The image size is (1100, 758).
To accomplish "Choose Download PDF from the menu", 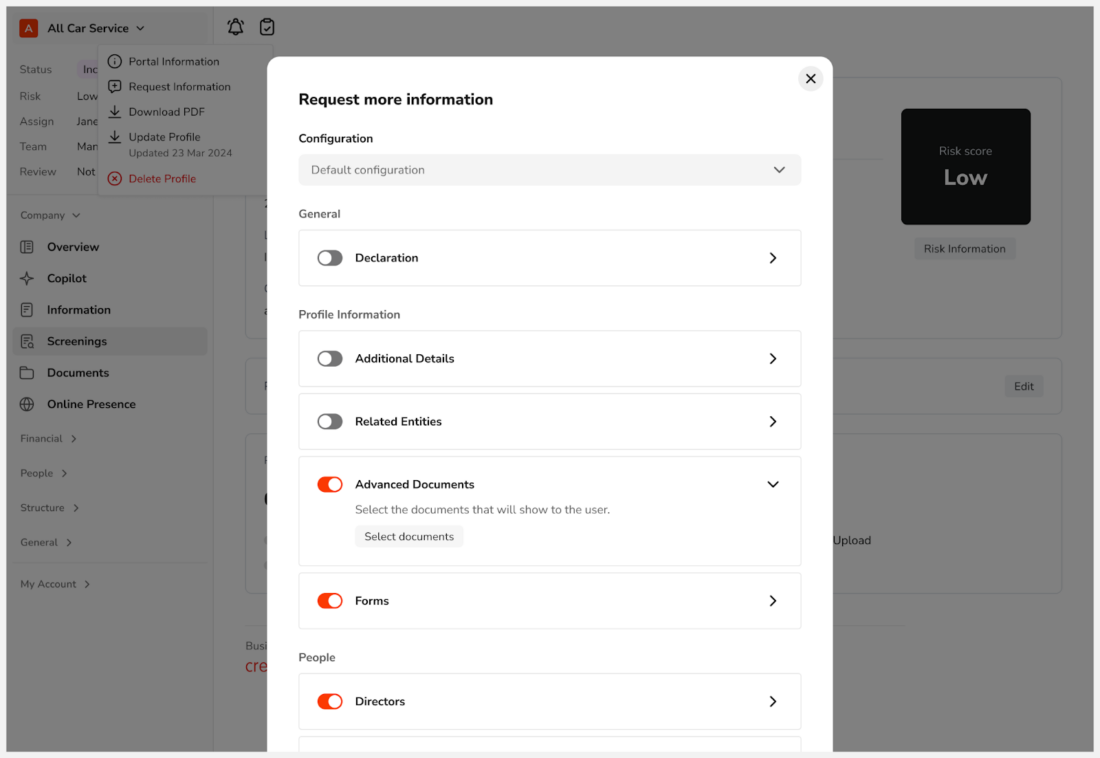I will pyautogui.click(x=166, y=112).
